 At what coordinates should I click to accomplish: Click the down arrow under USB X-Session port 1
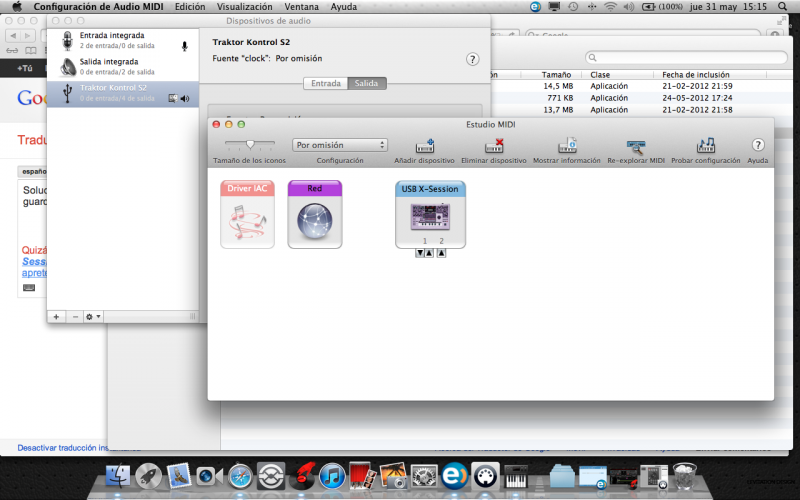(420, 253)
